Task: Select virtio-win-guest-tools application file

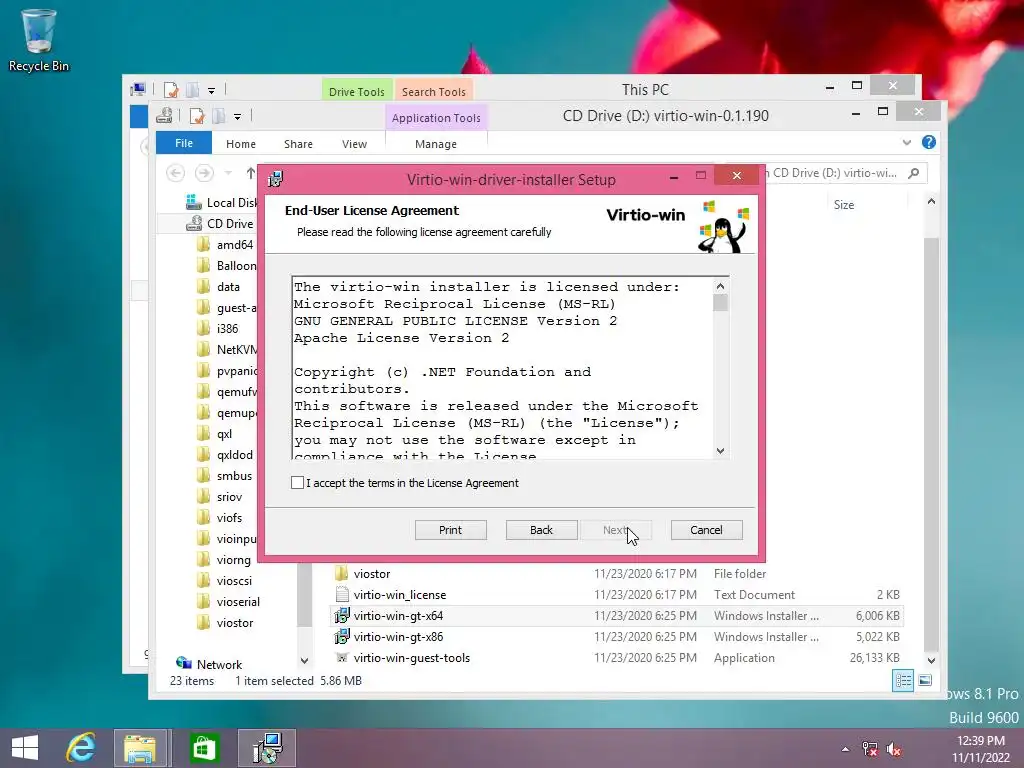Action: pyautogui.click(x=616, y=658)
